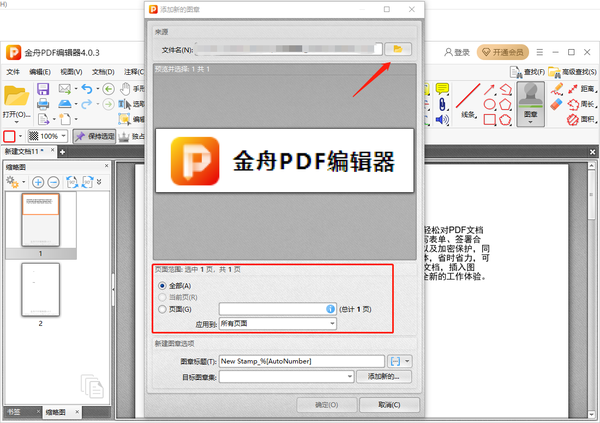Click the hamburger menu icon in title bar
Screen dimensions: 600x423
click(540, 52)
